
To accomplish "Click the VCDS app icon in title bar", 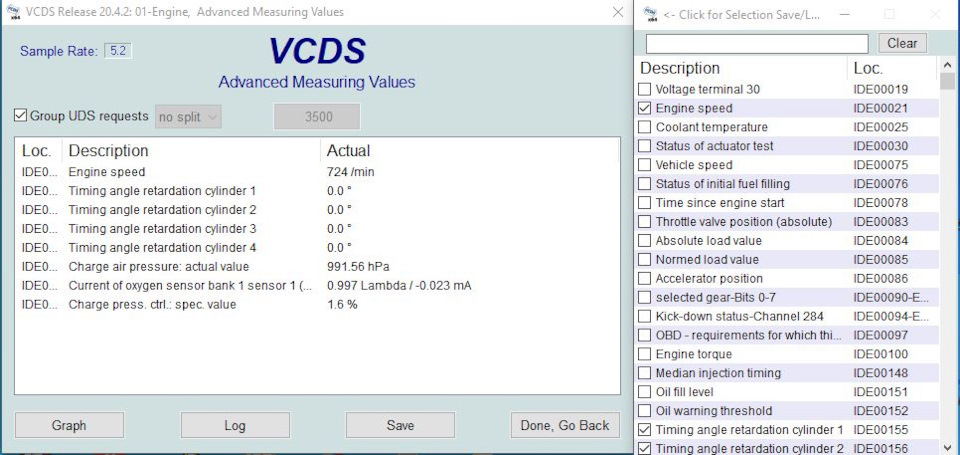I will click(13, 12).
